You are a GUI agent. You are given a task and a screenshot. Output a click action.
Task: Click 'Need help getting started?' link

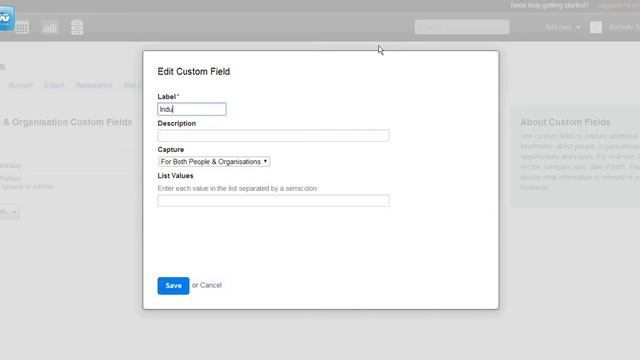(549, 5)
